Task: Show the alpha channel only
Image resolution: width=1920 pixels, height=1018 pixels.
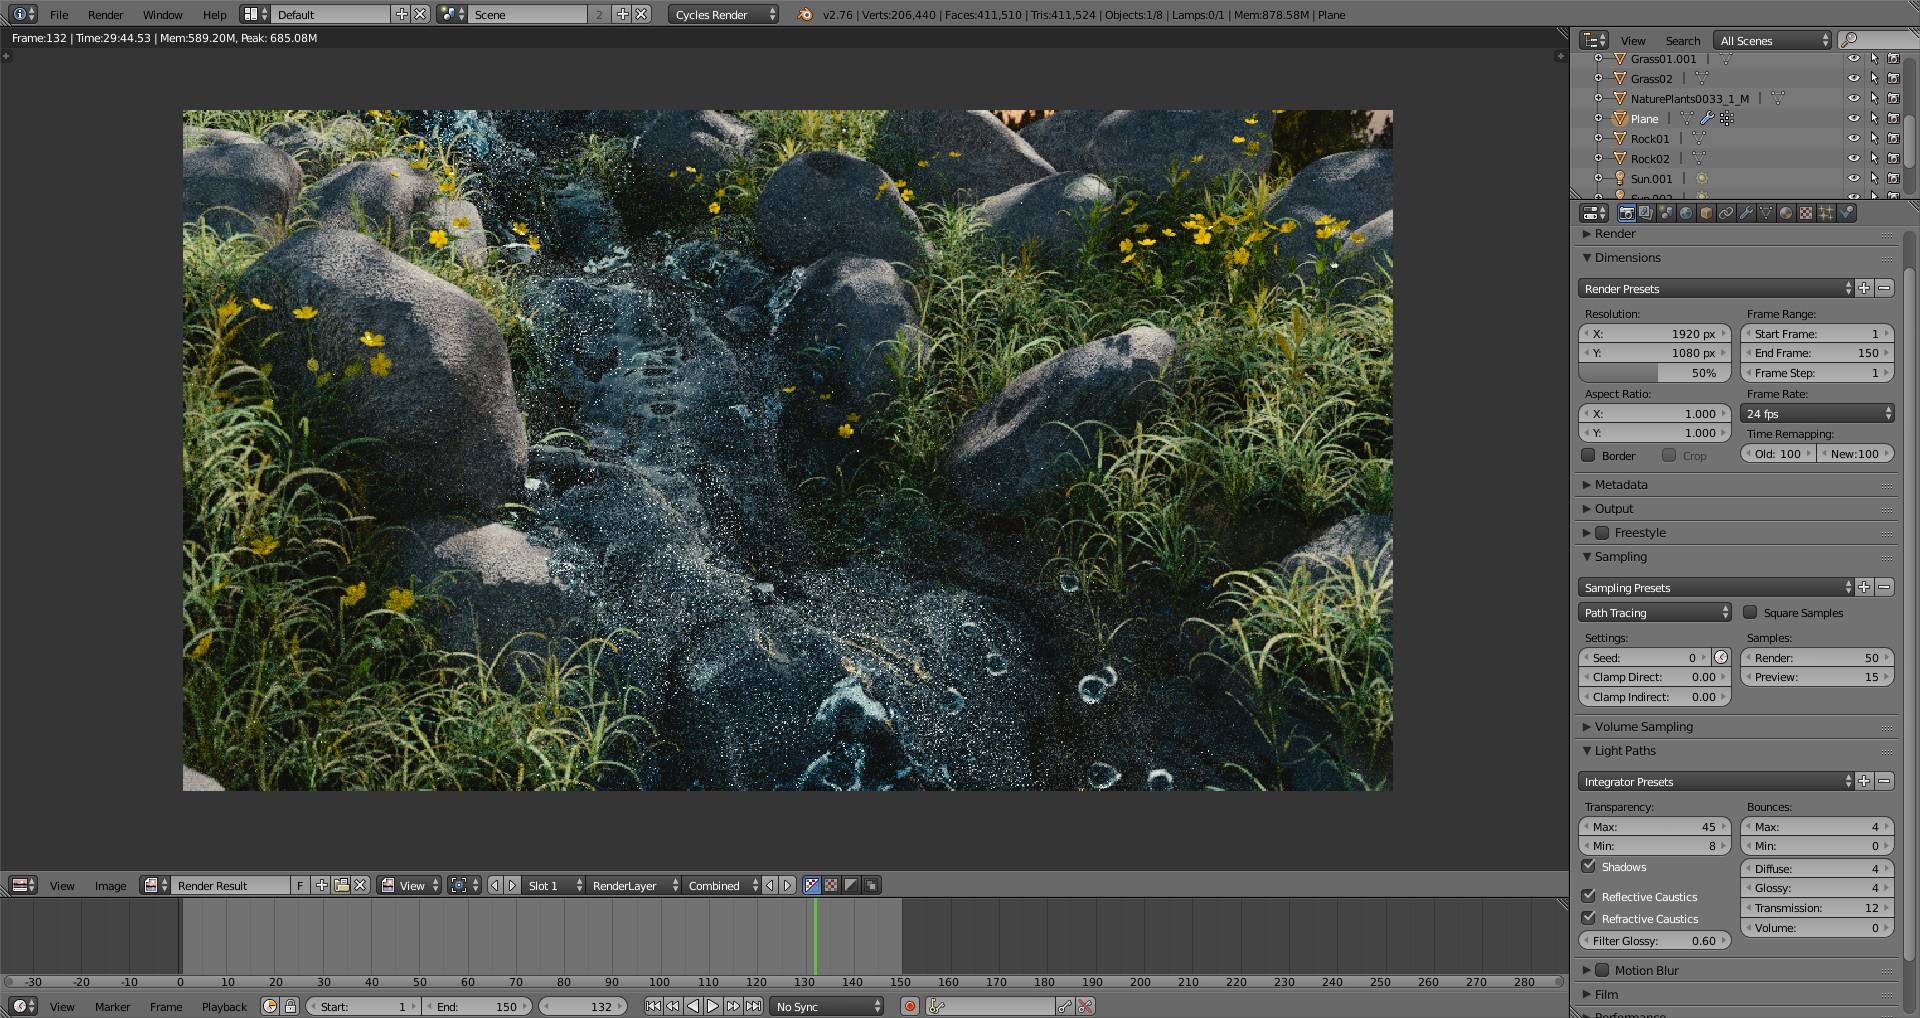Action: [851, 885]
